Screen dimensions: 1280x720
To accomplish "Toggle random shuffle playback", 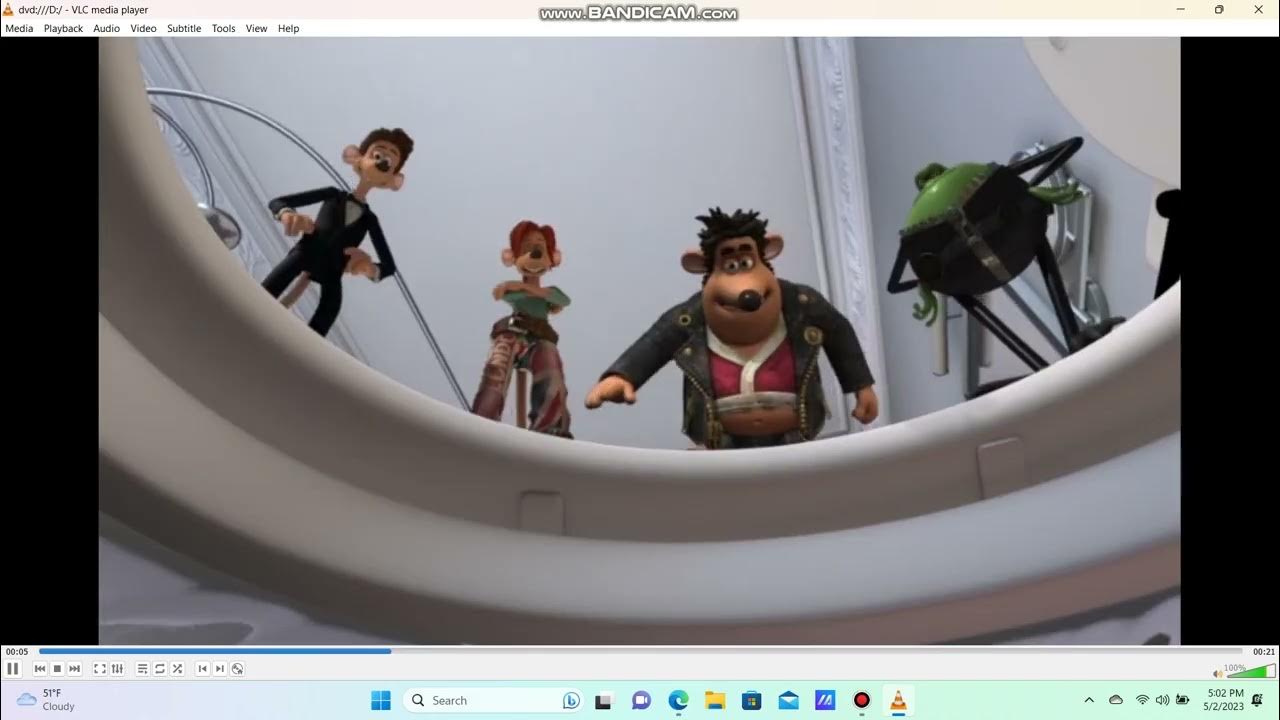I will click(x=177, y=669).
